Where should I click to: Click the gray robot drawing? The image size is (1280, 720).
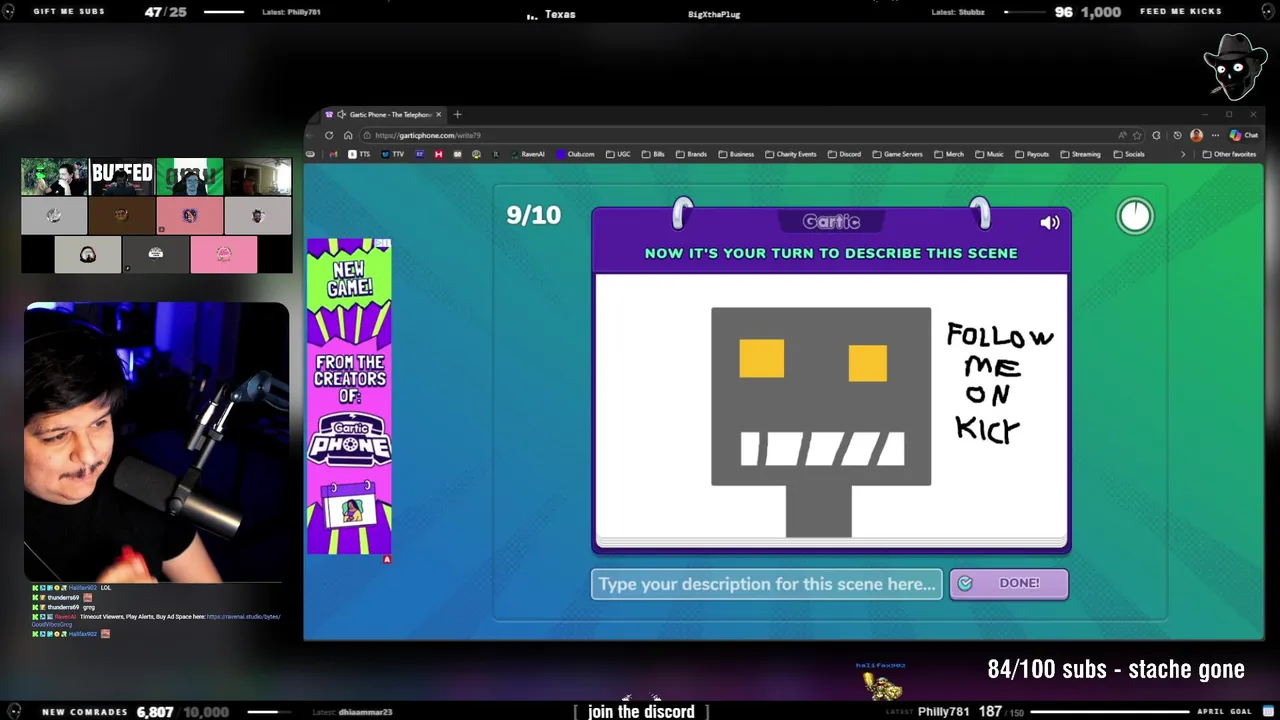(x=821, y=422)
